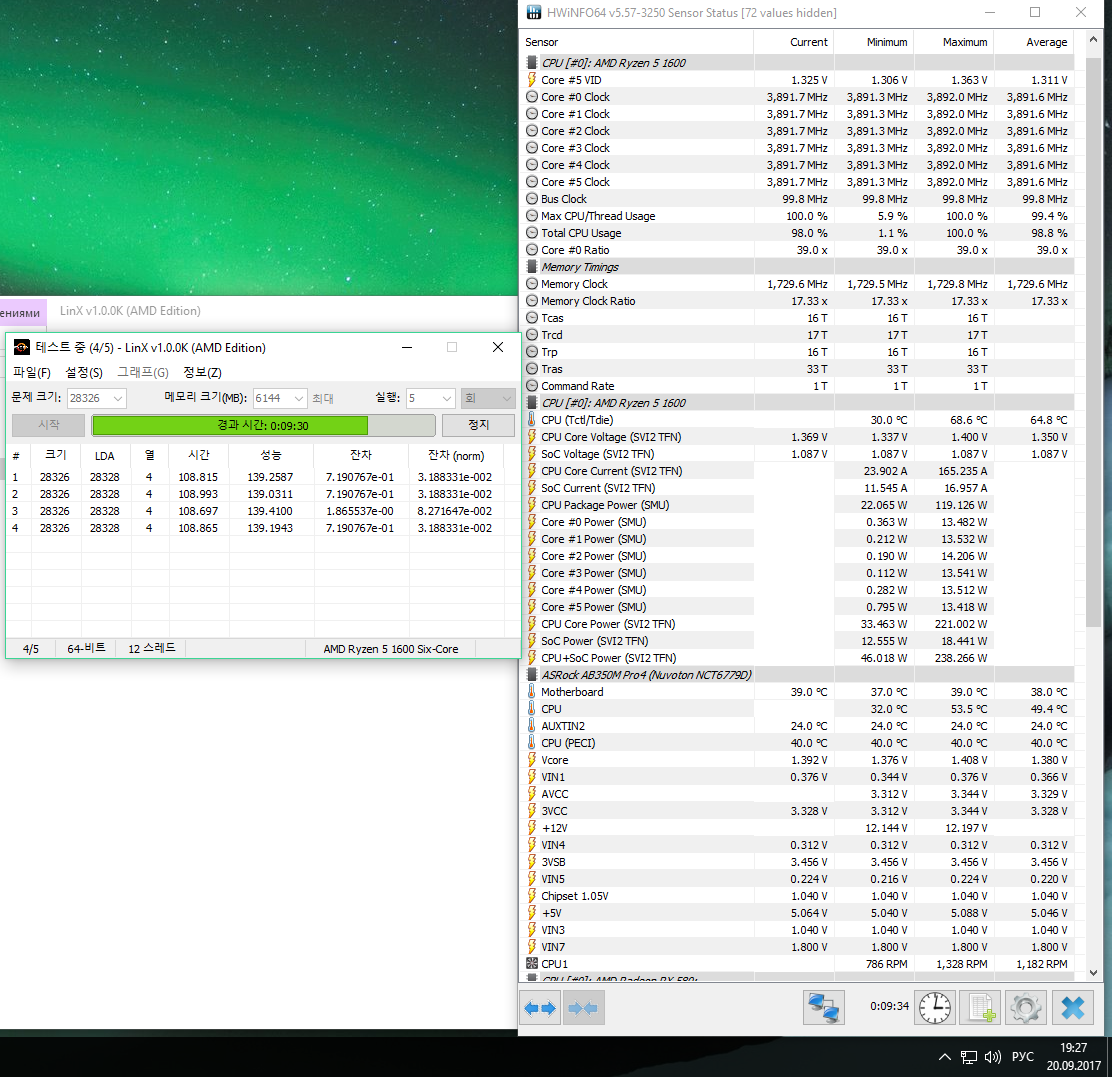The image size is (1112, 1077).
Task: Show hidden tray icons chevron
Action: tap(945, 1056)
